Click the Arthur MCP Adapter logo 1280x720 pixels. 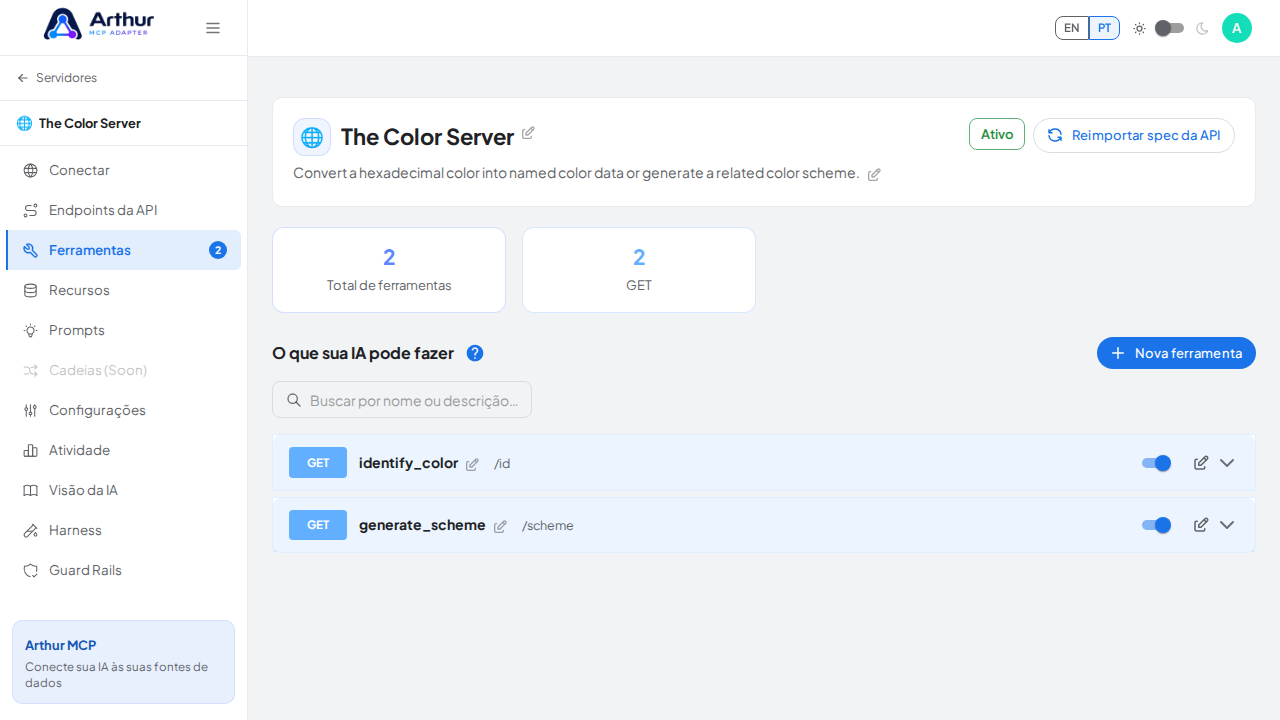click(x=99, y=24)
